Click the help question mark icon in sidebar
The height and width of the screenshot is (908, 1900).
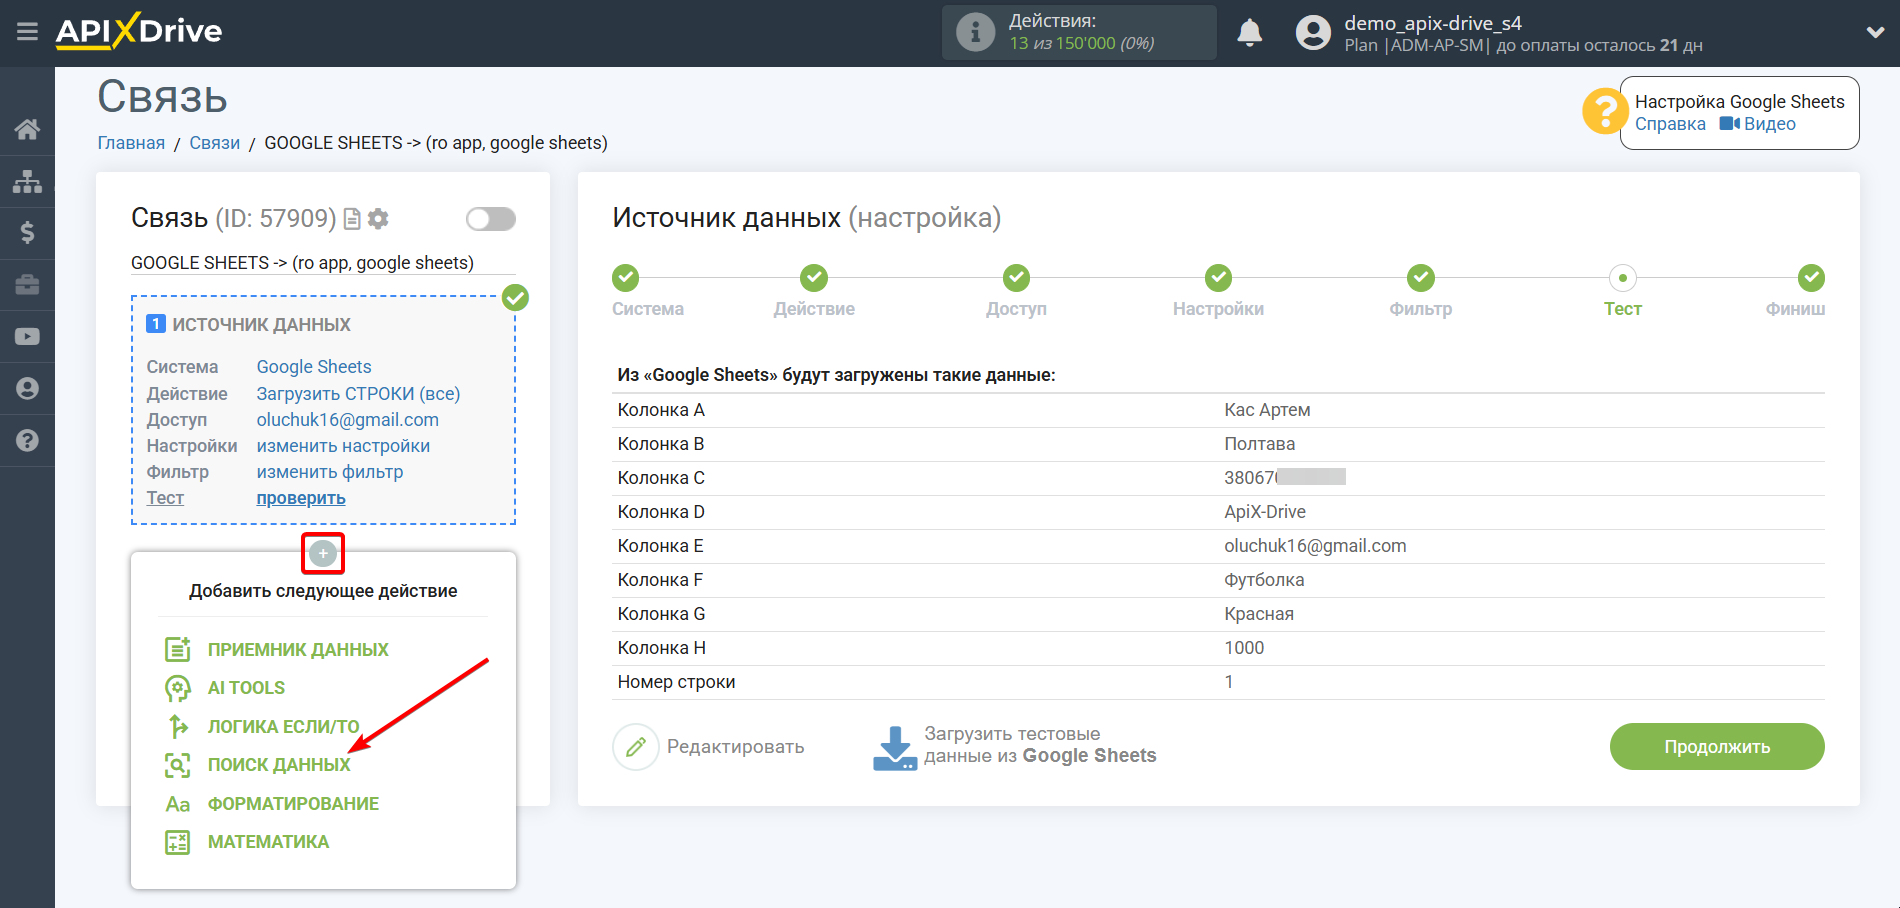pos(27,440)
